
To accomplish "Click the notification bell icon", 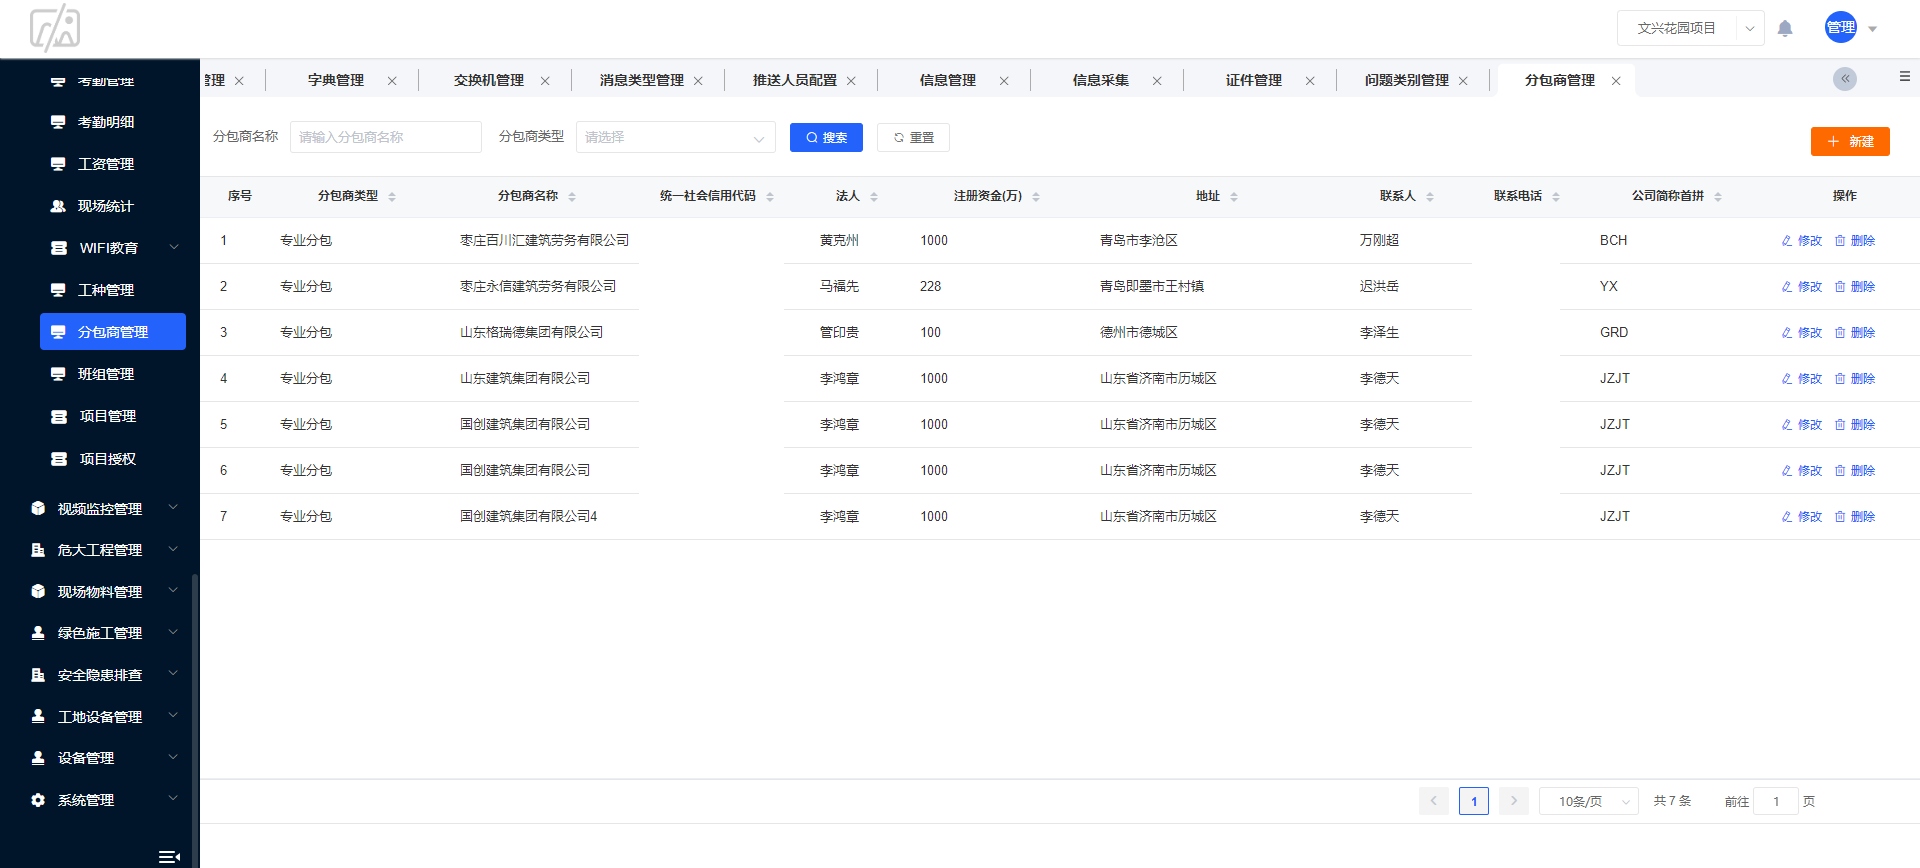I will coord(1785,28).
